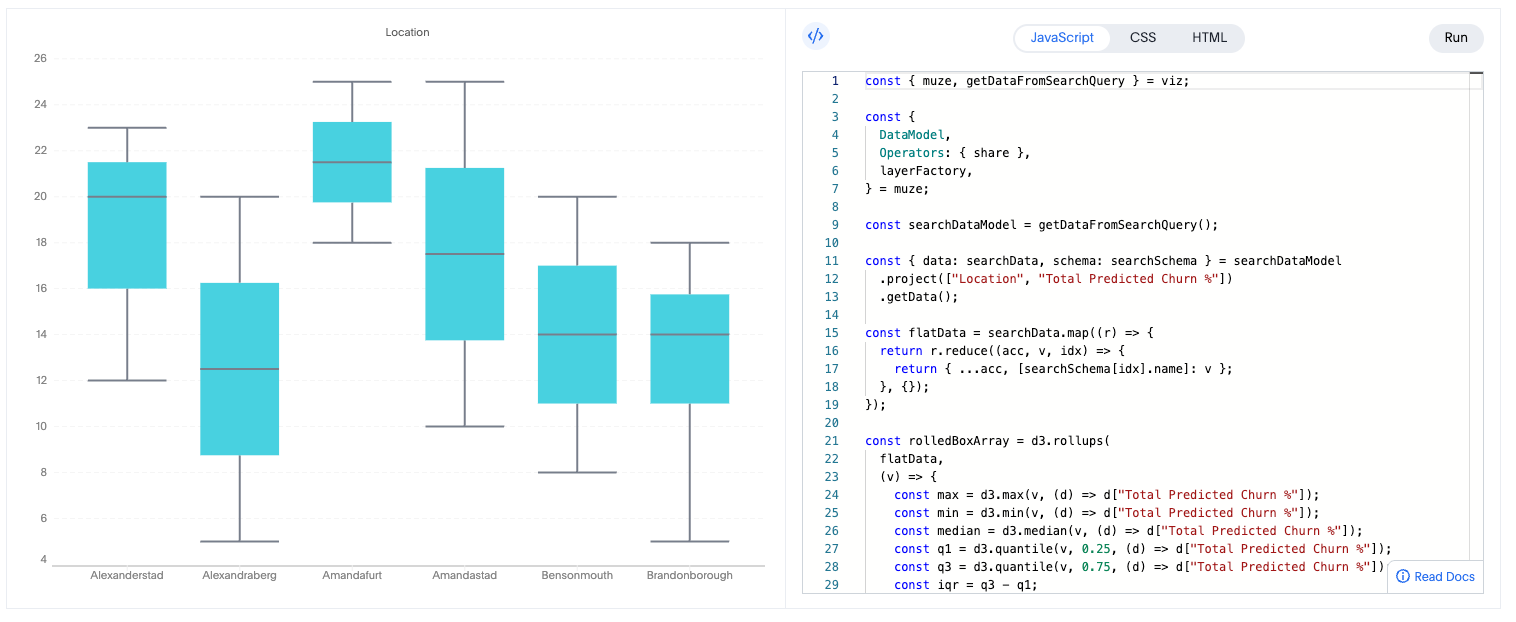The height and width of the screenshot is (622, 1516).
Task: Click the info icon beside Read Docs
Action: (x=1404, y=576)
